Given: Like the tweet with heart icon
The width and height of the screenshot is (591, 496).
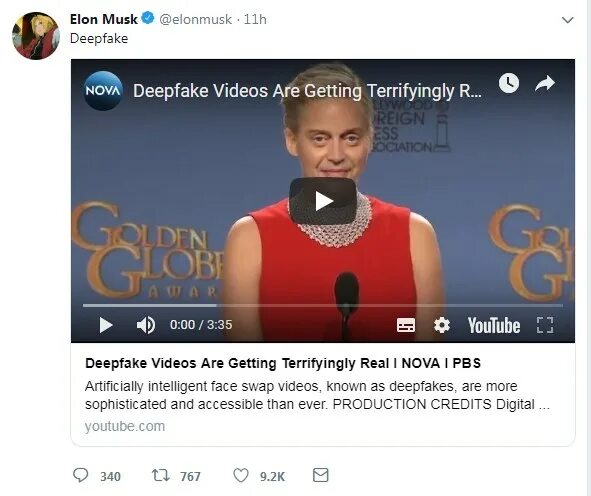Looking at the screenshot, I should tap(241, 475).
